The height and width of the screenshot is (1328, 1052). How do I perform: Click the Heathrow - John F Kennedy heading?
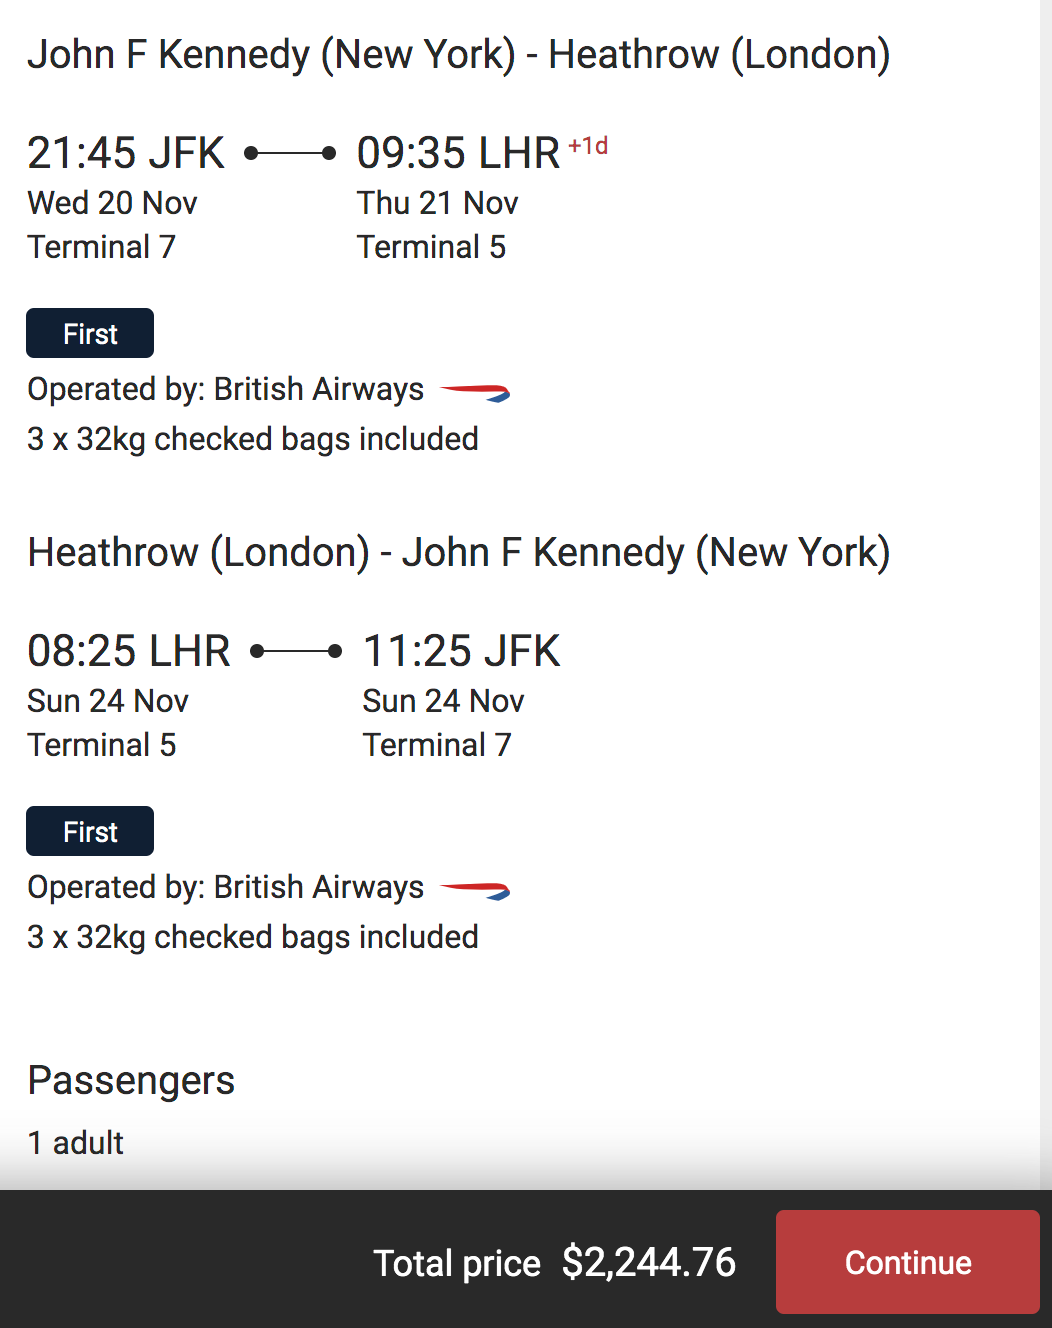coord(459,552)
